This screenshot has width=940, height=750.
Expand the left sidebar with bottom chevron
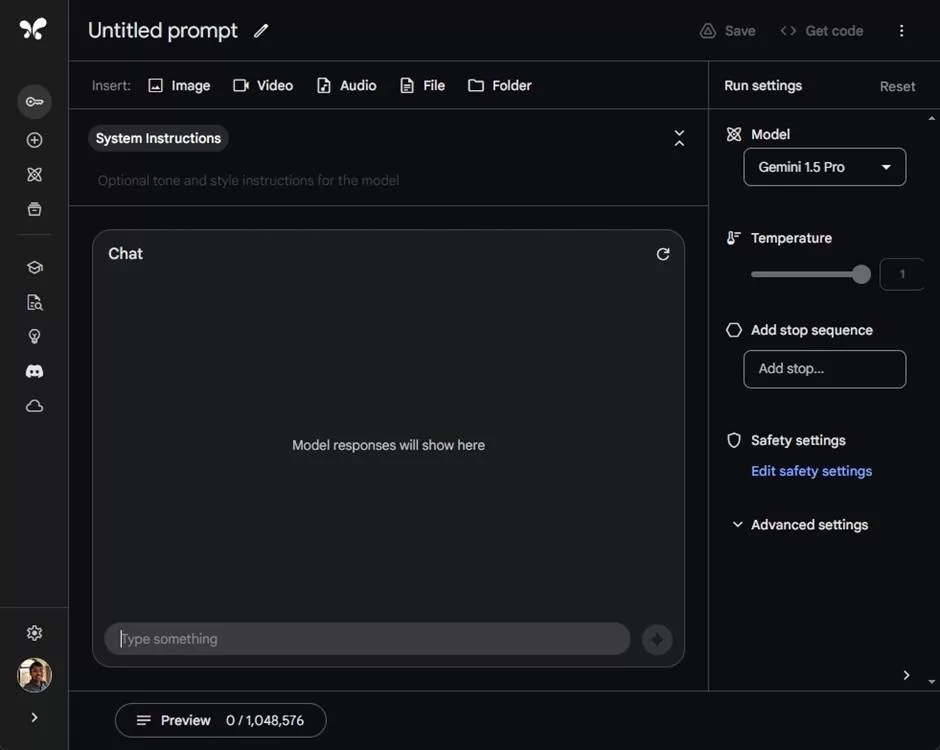34,717
